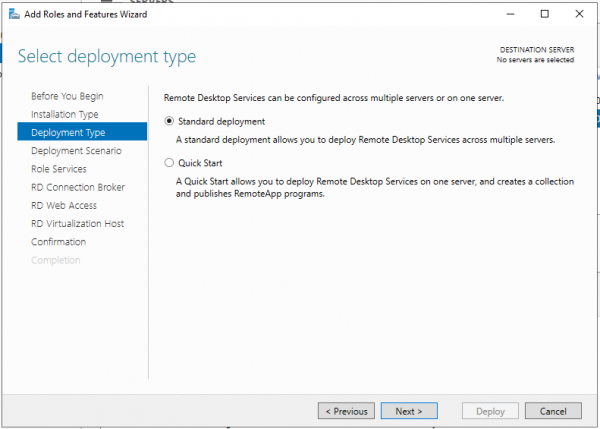Open the Role Services step
Viewport: 600px width, 429px height.
coord(59,169)
